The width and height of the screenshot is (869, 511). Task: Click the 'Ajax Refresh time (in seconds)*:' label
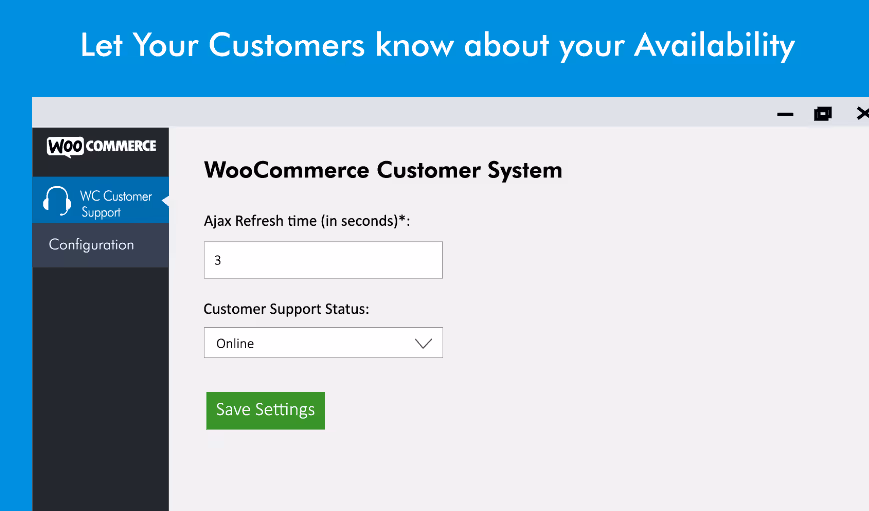click(x=307, y=221)
